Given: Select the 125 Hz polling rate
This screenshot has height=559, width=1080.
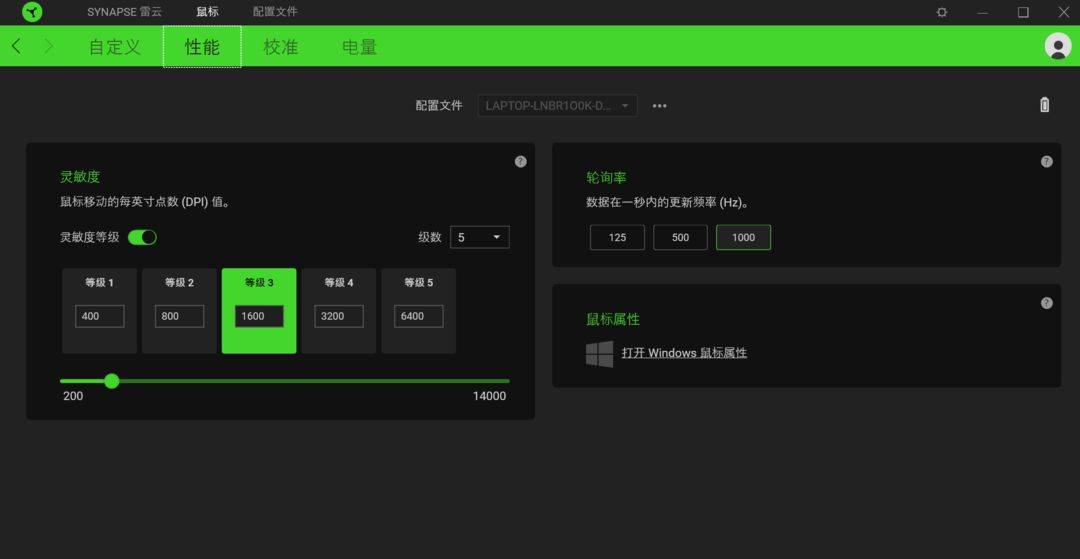Looking at the screenshot, I should coord(617,238).
